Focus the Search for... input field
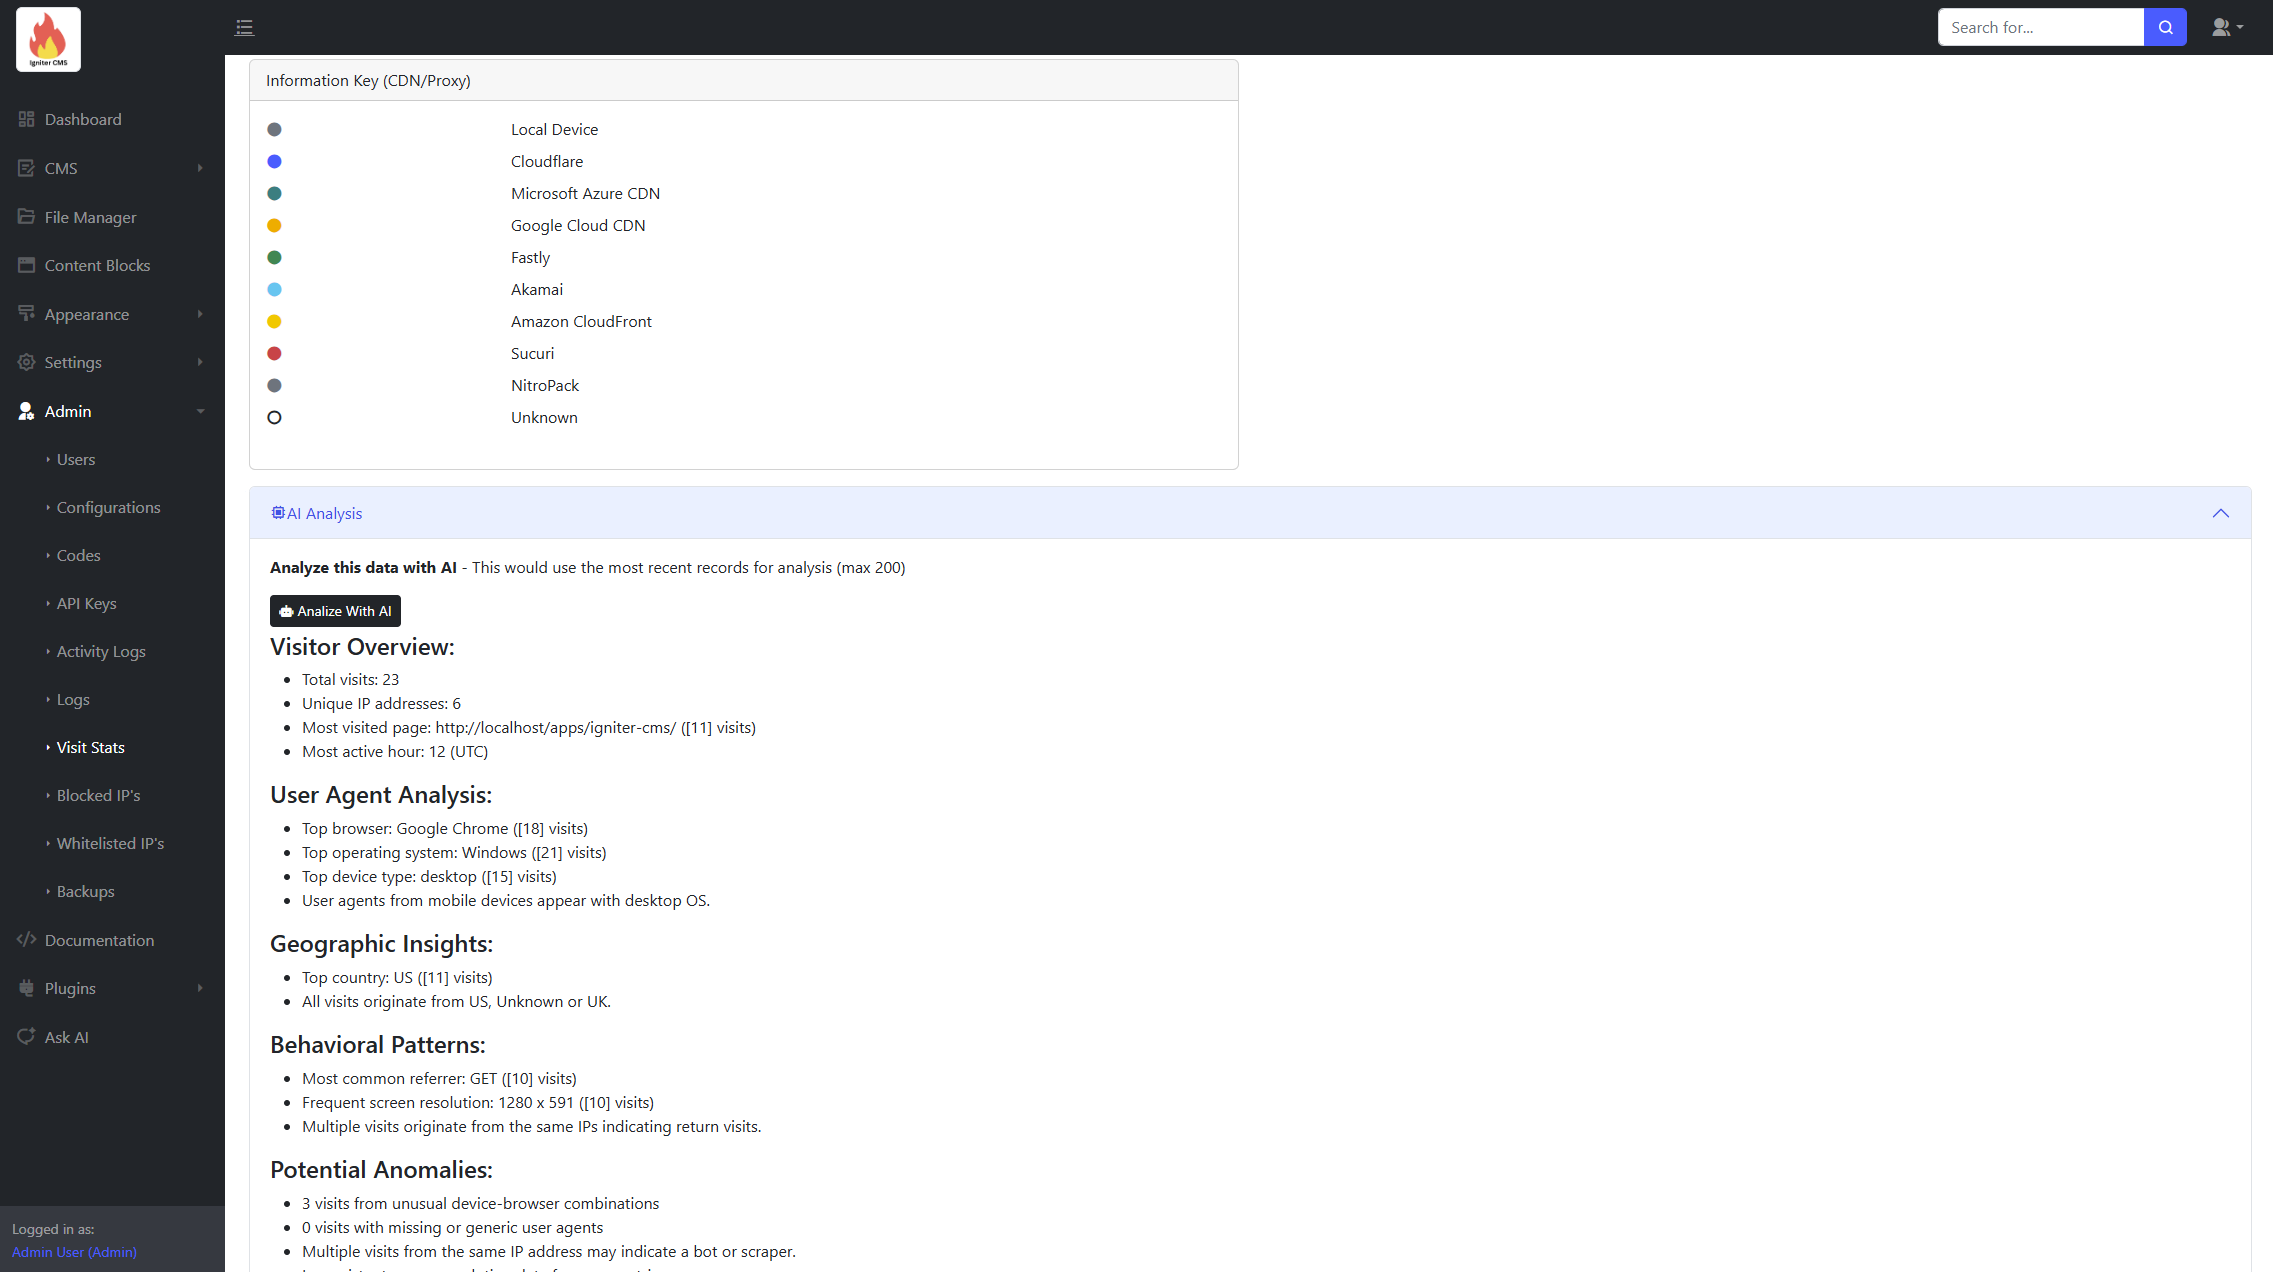Viewport: 2273px width, 1272px height. [2040, 28]
